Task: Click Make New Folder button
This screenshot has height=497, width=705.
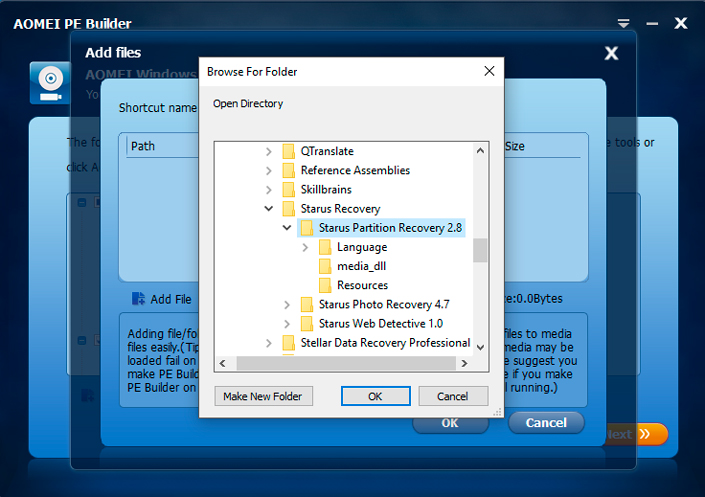Action: click(x=263, y=396)
